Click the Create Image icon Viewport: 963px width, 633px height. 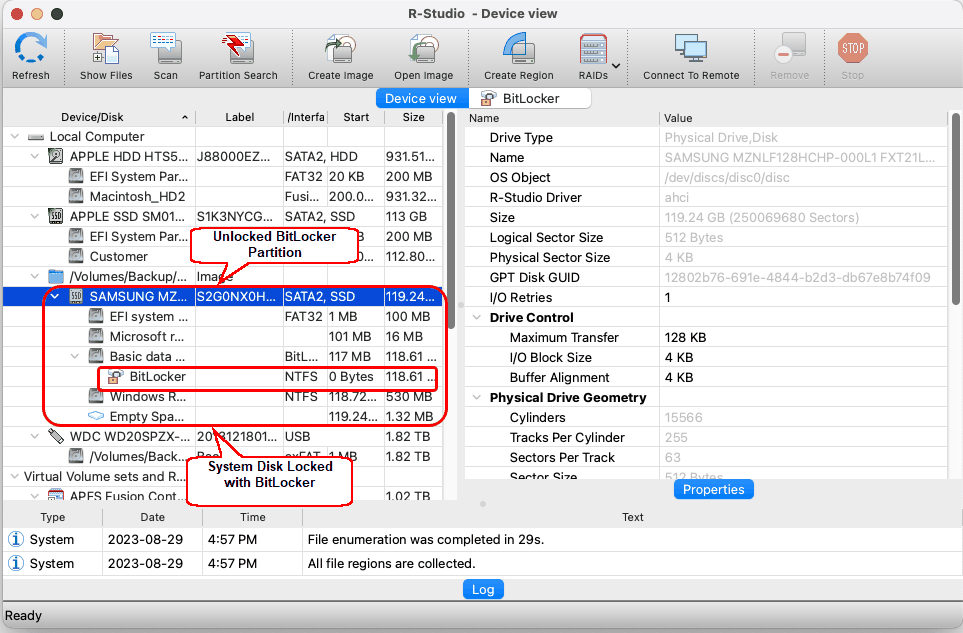pos(340,49)
